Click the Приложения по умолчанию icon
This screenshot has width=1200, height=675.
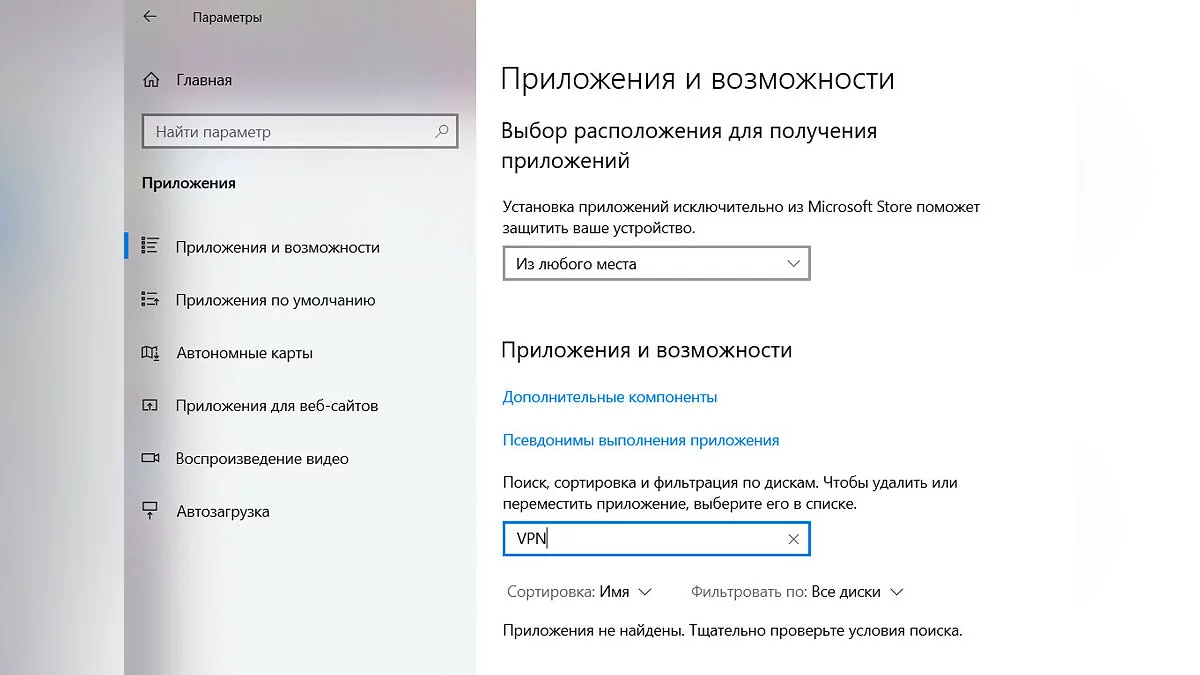(x=151, y=300)
